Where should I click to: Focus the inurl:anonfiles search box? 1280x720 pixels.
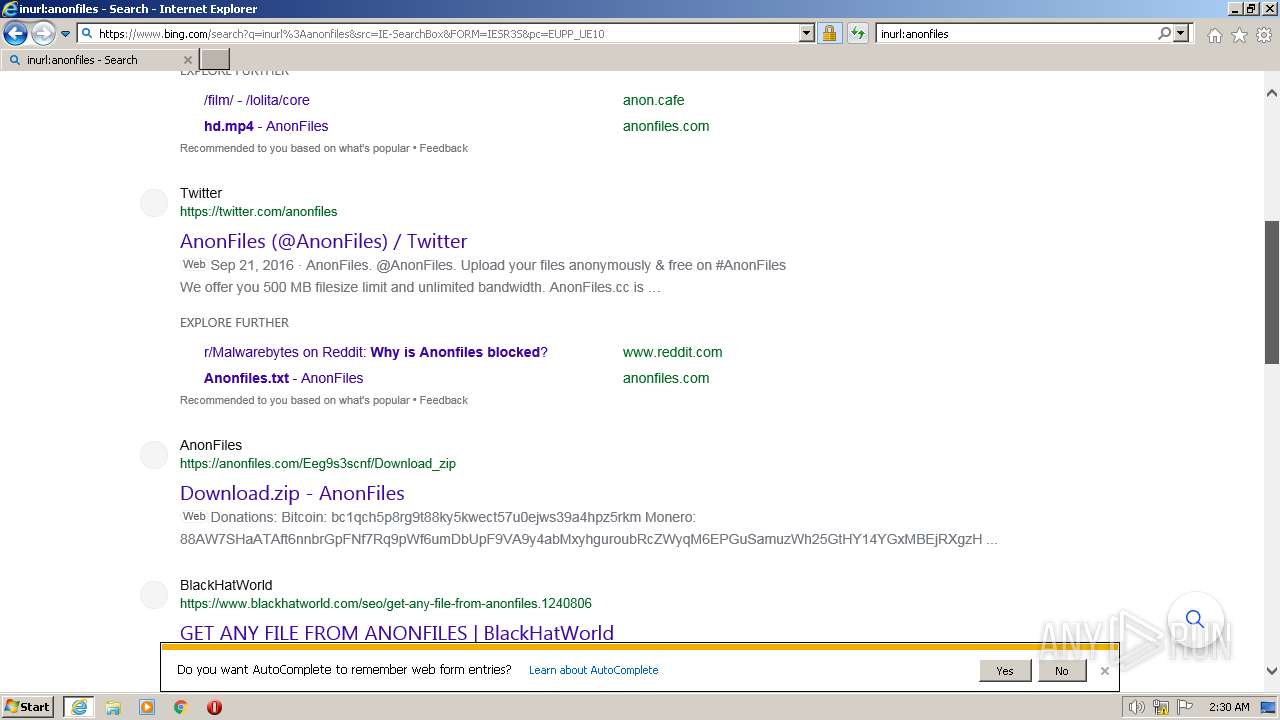pyautogui.click(x=1015, y=33)
